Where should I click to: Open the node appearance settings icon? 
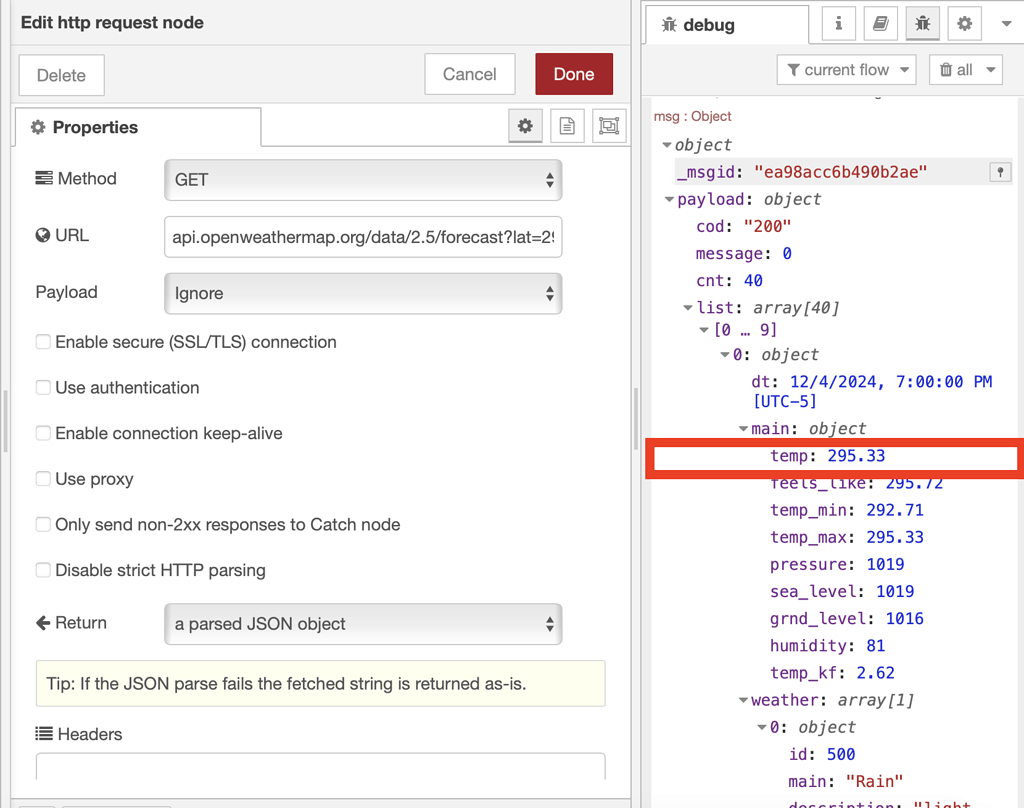point(608,126)
